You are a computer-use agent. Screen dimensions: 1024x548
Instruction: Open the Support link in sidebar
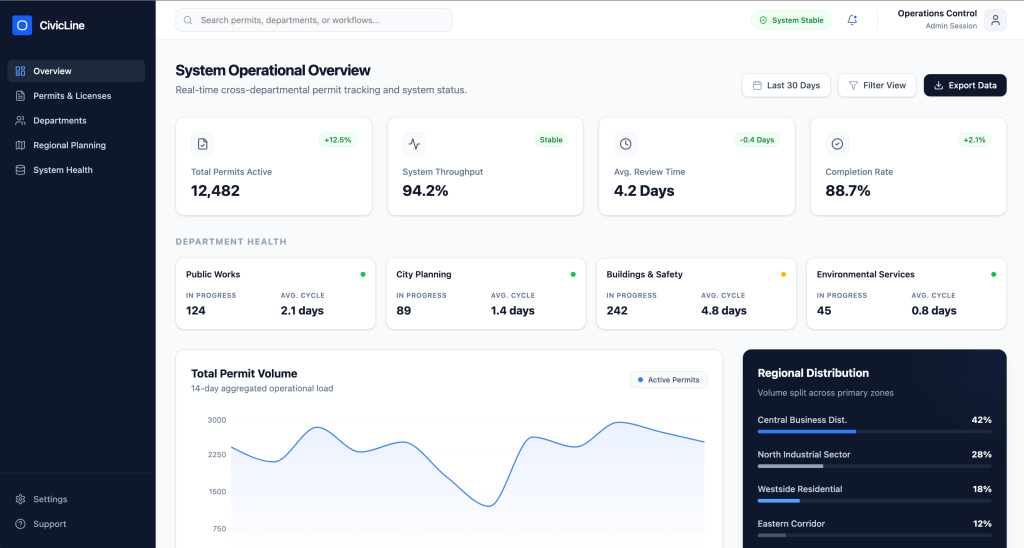coord(49,524)
